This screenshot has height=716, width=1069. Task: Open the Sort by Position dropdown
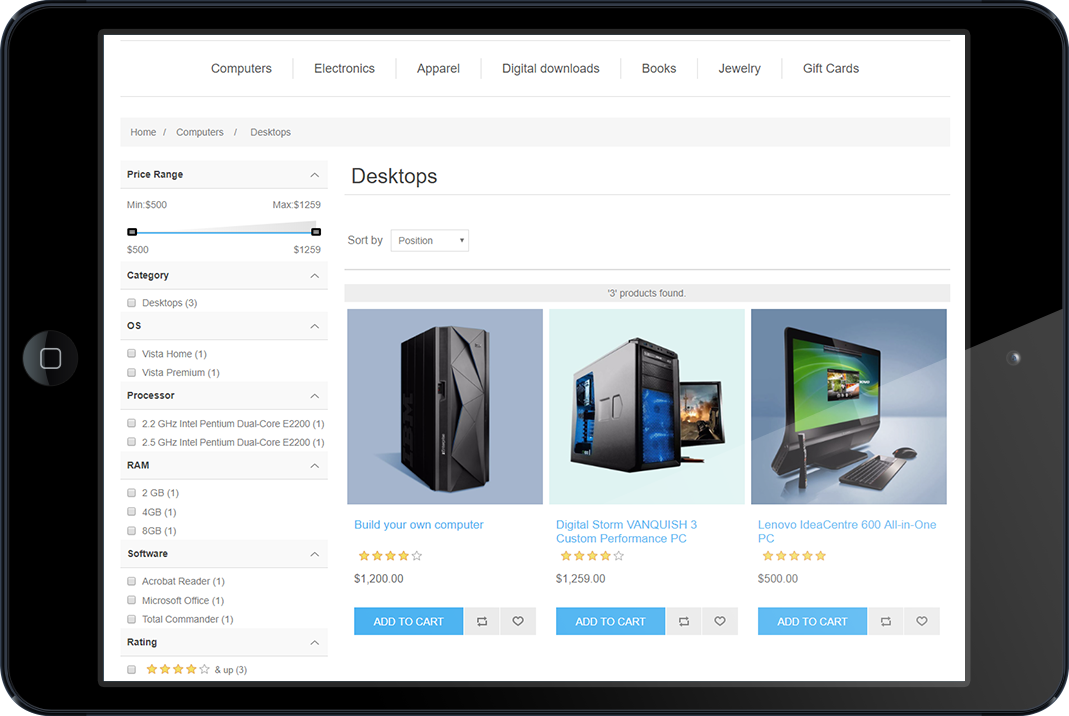coord(430,241)
